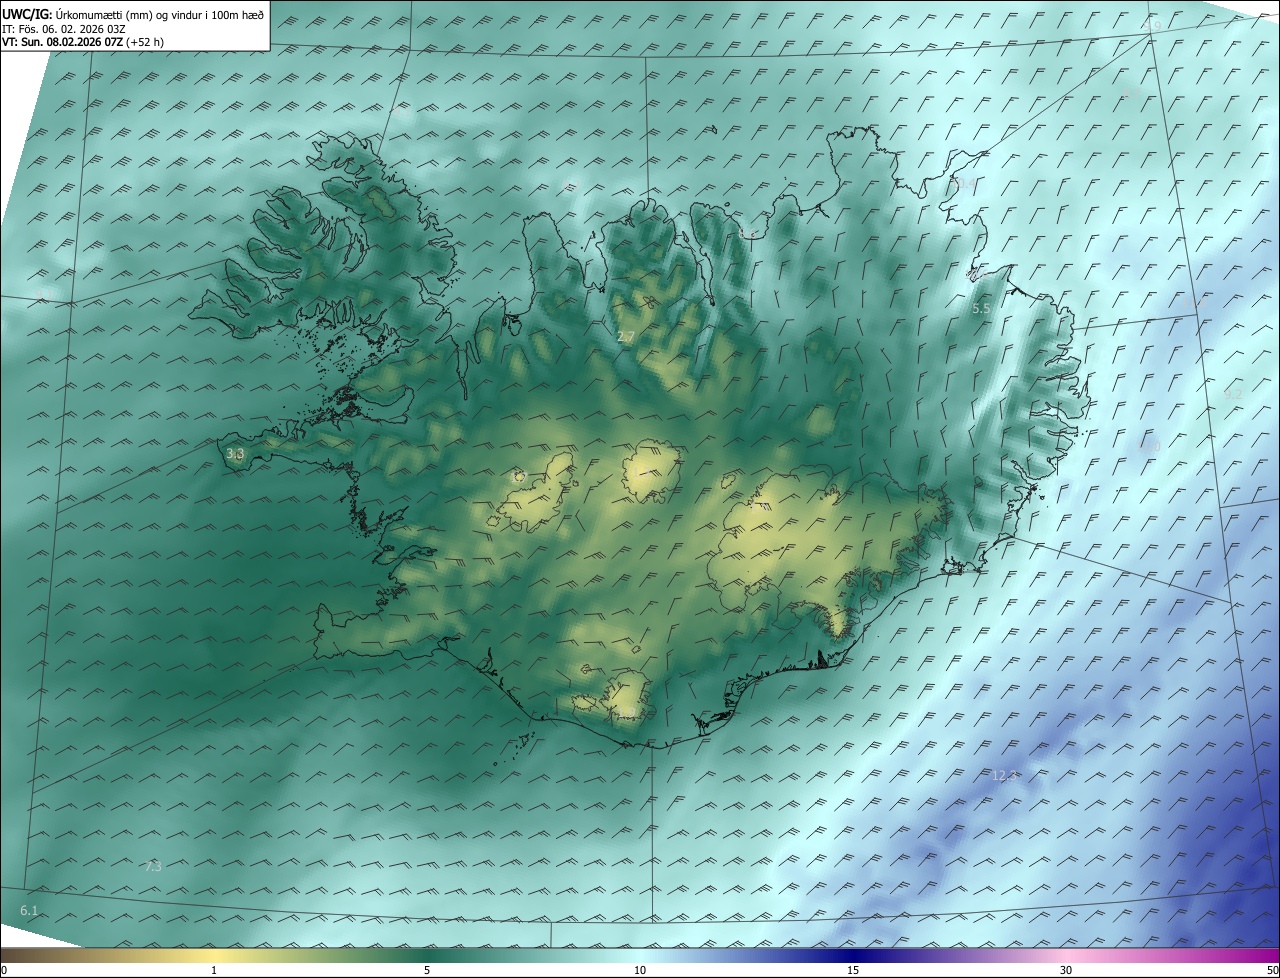Viewport: 1280px width, 978px height.
Task: Click the 'Úrkomumætti (mm) og vindur' description text
Action: point(130,14)
